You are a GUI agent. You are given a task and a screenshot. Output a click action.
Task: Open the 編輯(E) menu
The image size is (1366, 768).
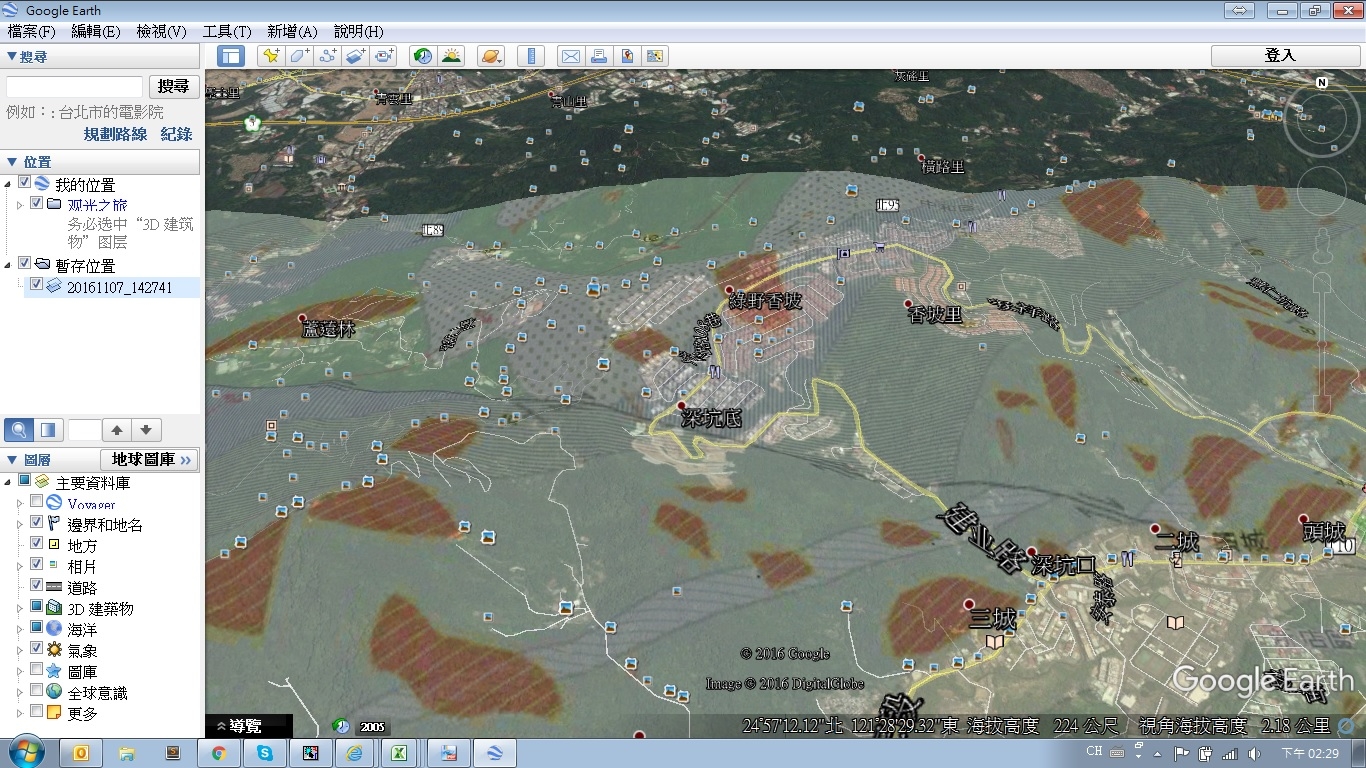click(96, 32)
